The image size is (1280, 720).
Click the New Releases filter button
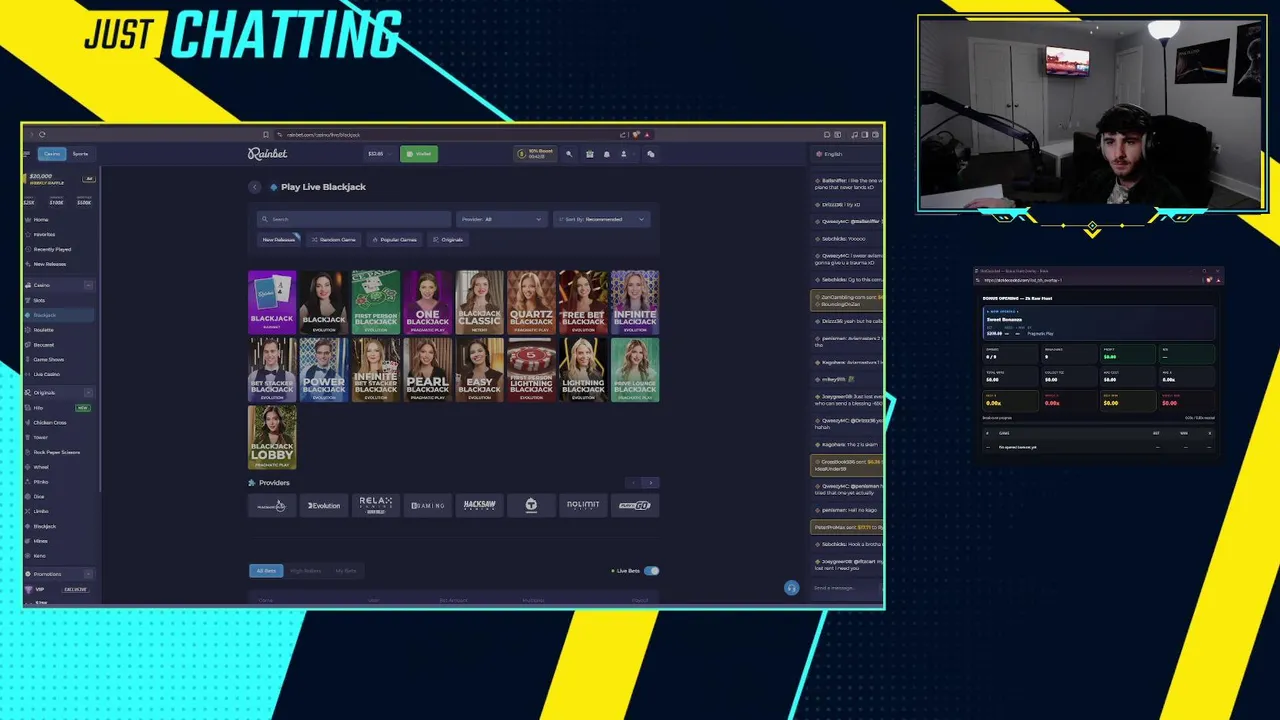pos(278,240)
